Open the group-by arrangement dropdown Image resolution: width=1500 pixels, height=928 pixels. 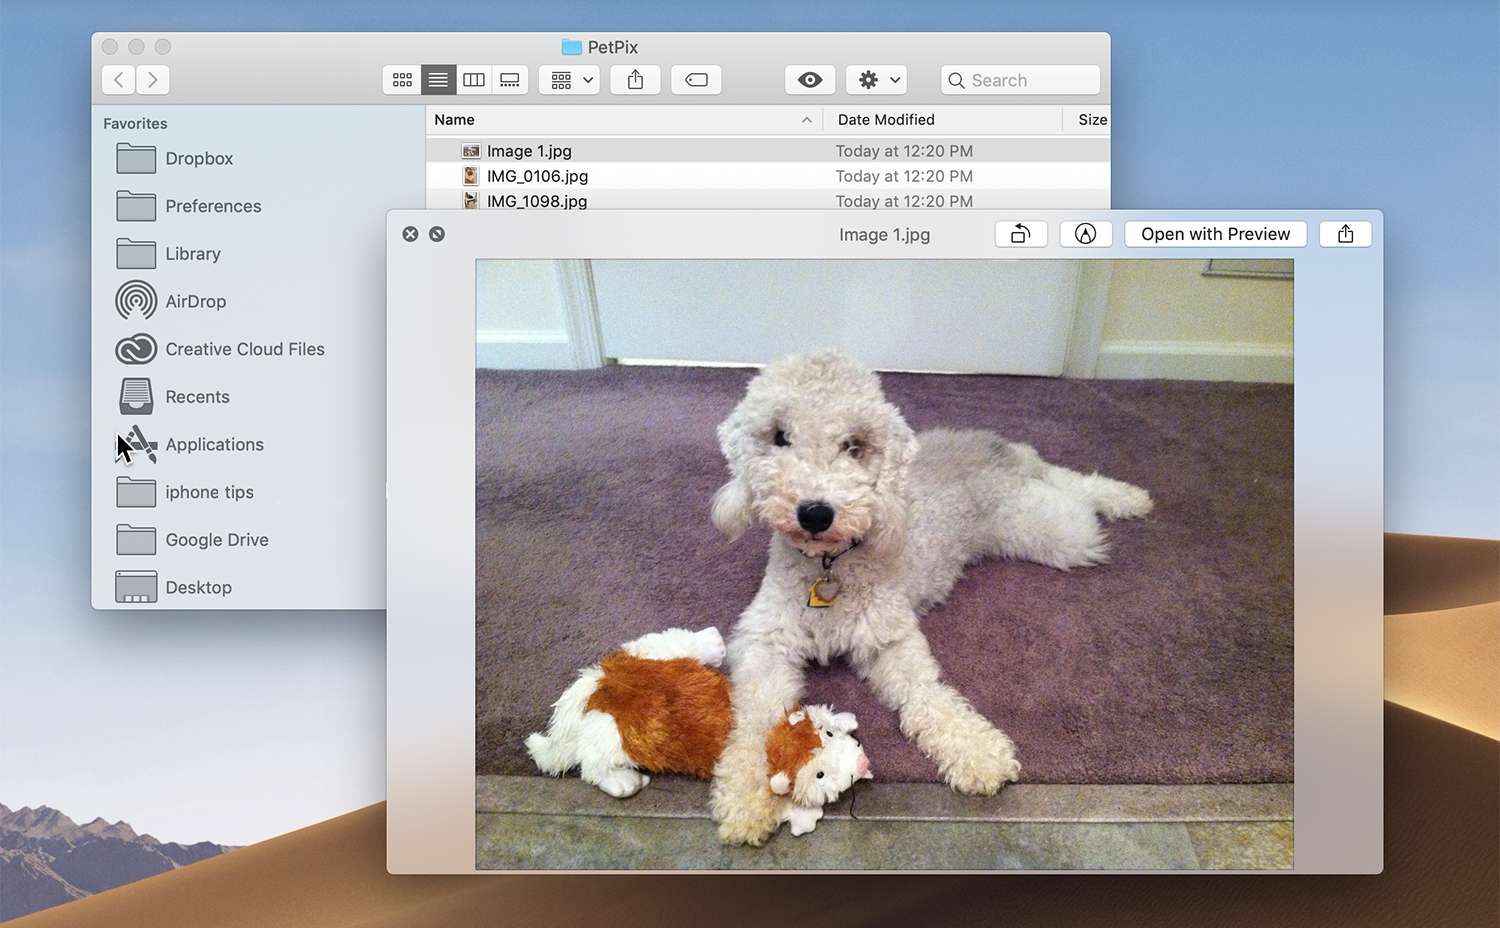click(569, 80)
